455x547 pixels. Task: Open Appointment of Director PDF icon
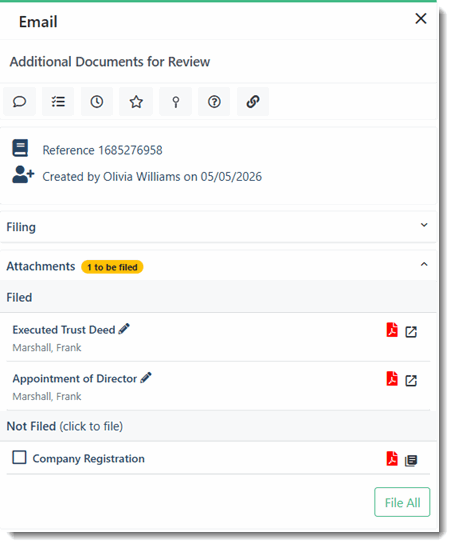tap(392, 379)
